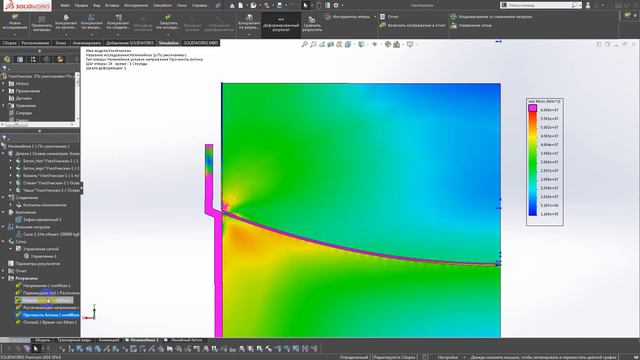Image resolution: width=640 pixels, height=360 pixels.
Task: Click Apply Material icon in Simulation ribbon
Action: pos(42,19)
